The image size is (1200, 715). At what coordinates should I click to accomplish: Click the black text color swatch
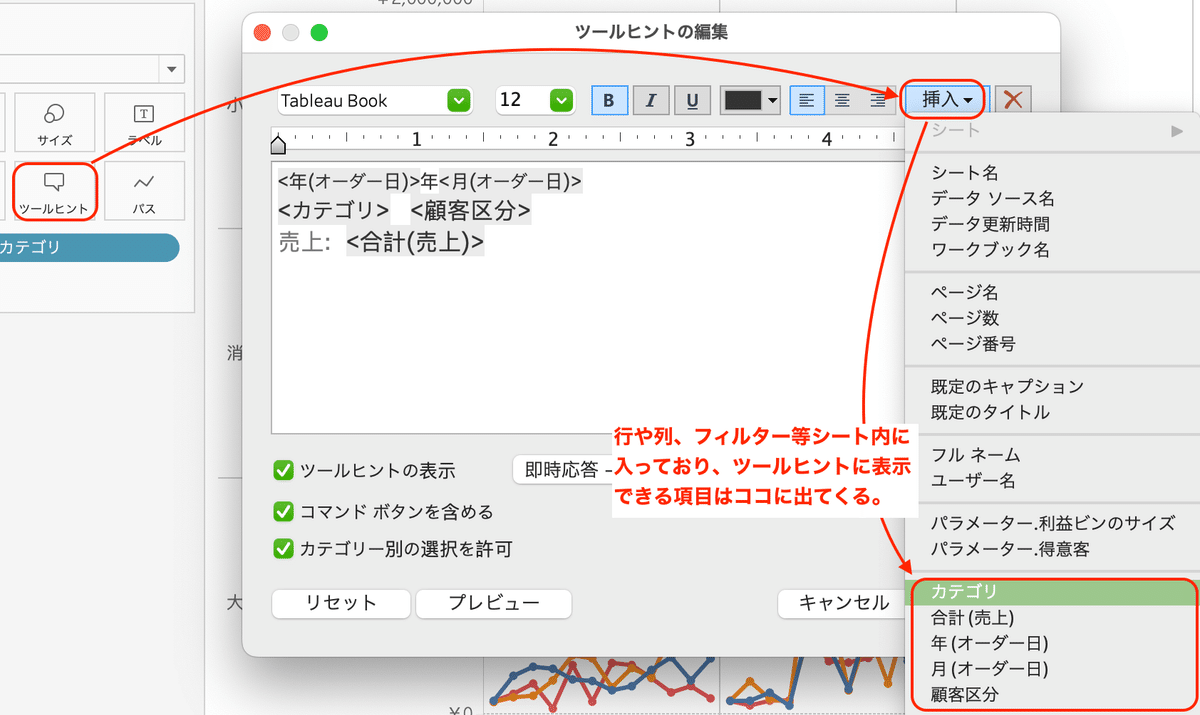[x=743, y=100]
